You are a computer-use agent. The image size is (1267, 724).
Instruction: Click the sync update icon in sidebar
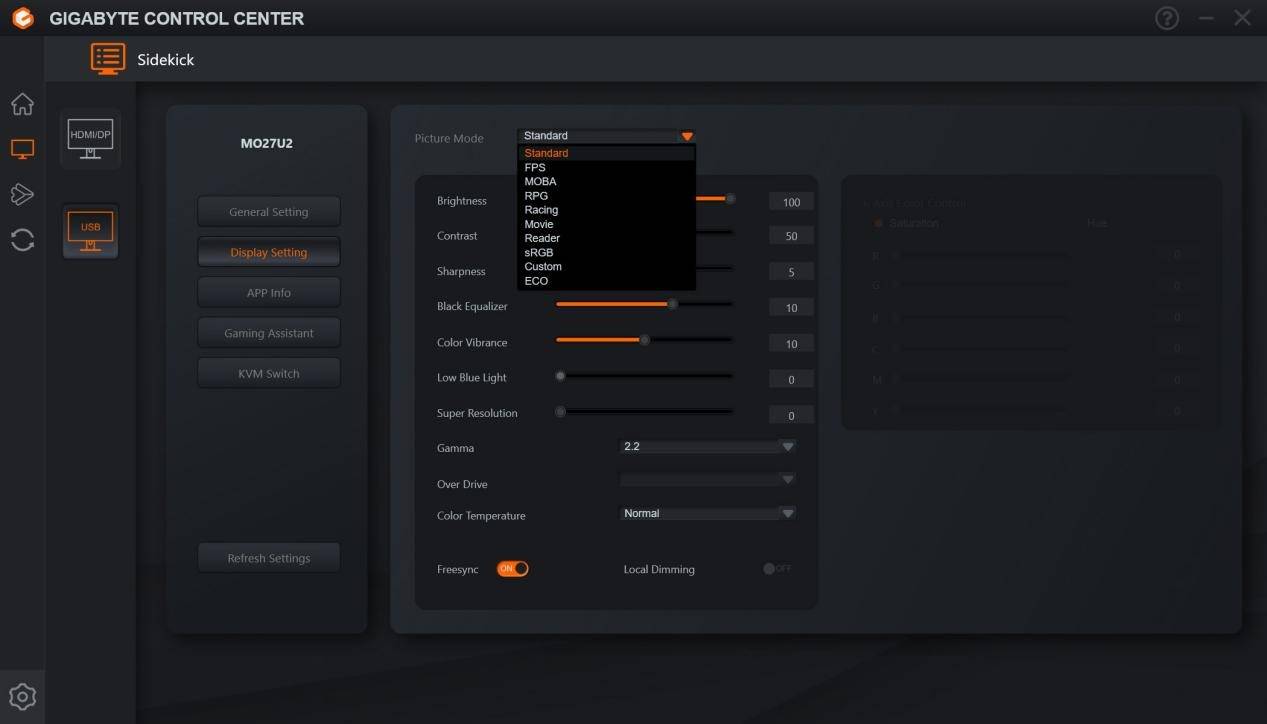[22, 240]
